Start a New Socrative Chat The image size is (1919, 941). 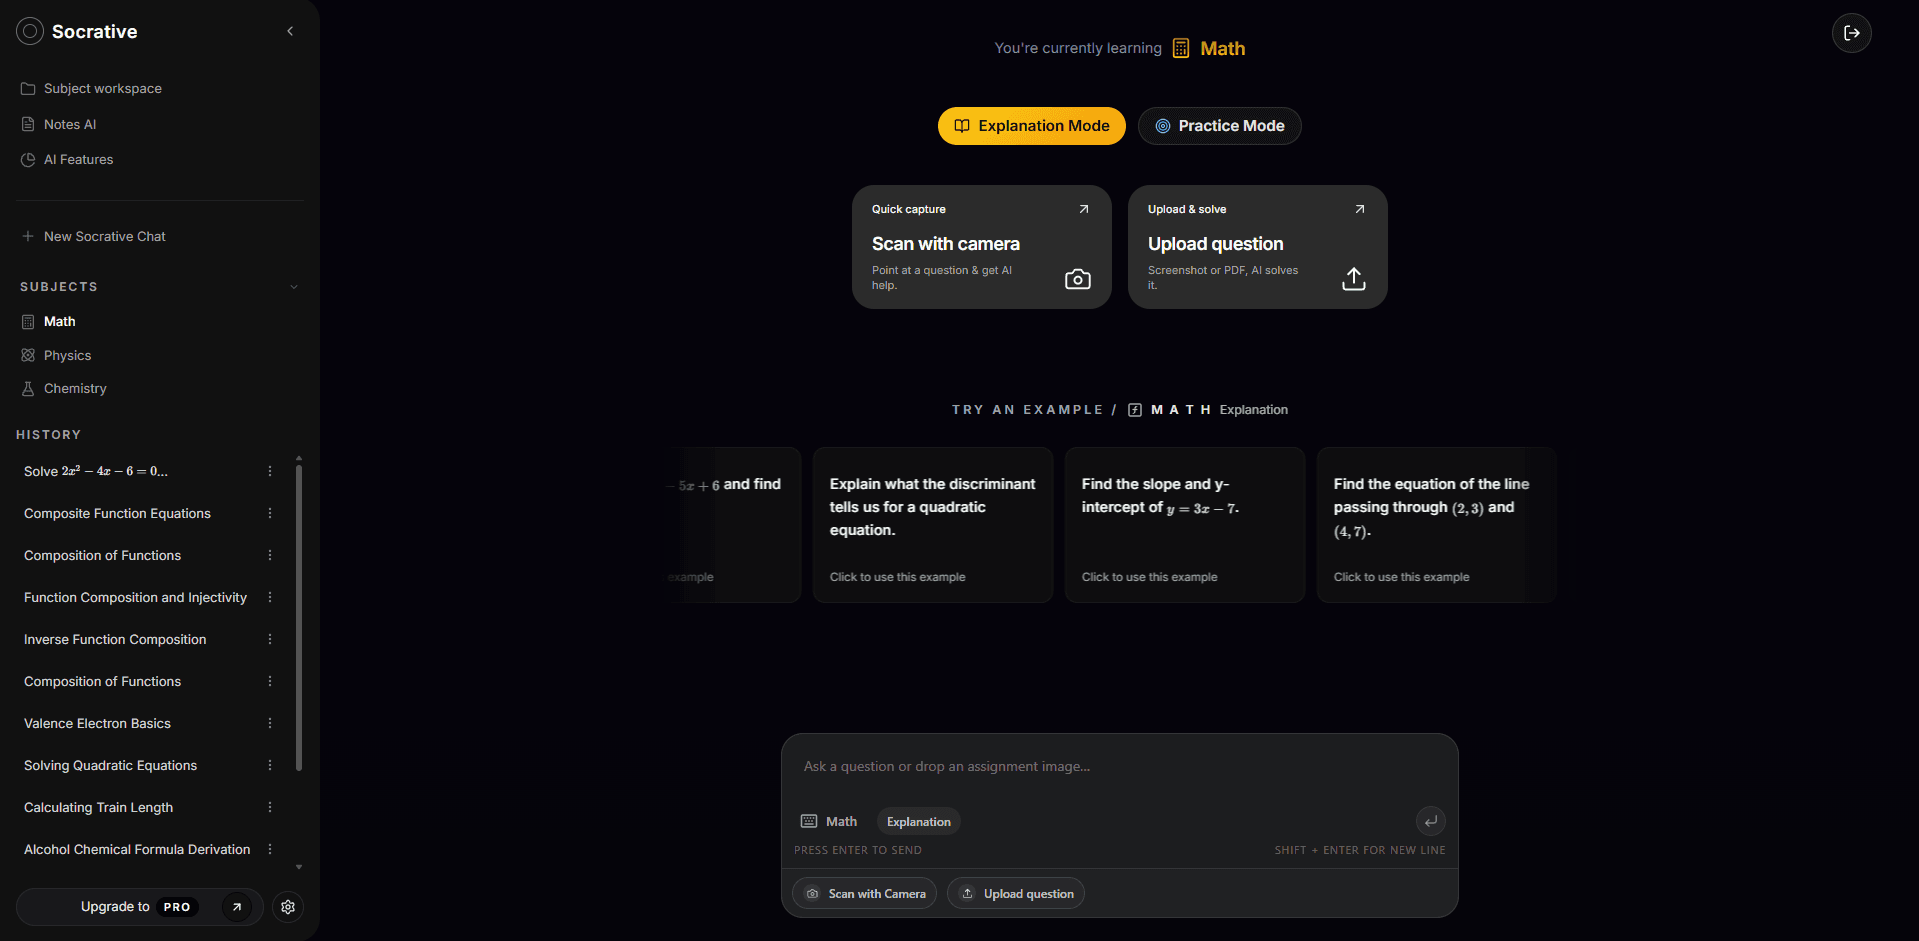tap(104, 236)
